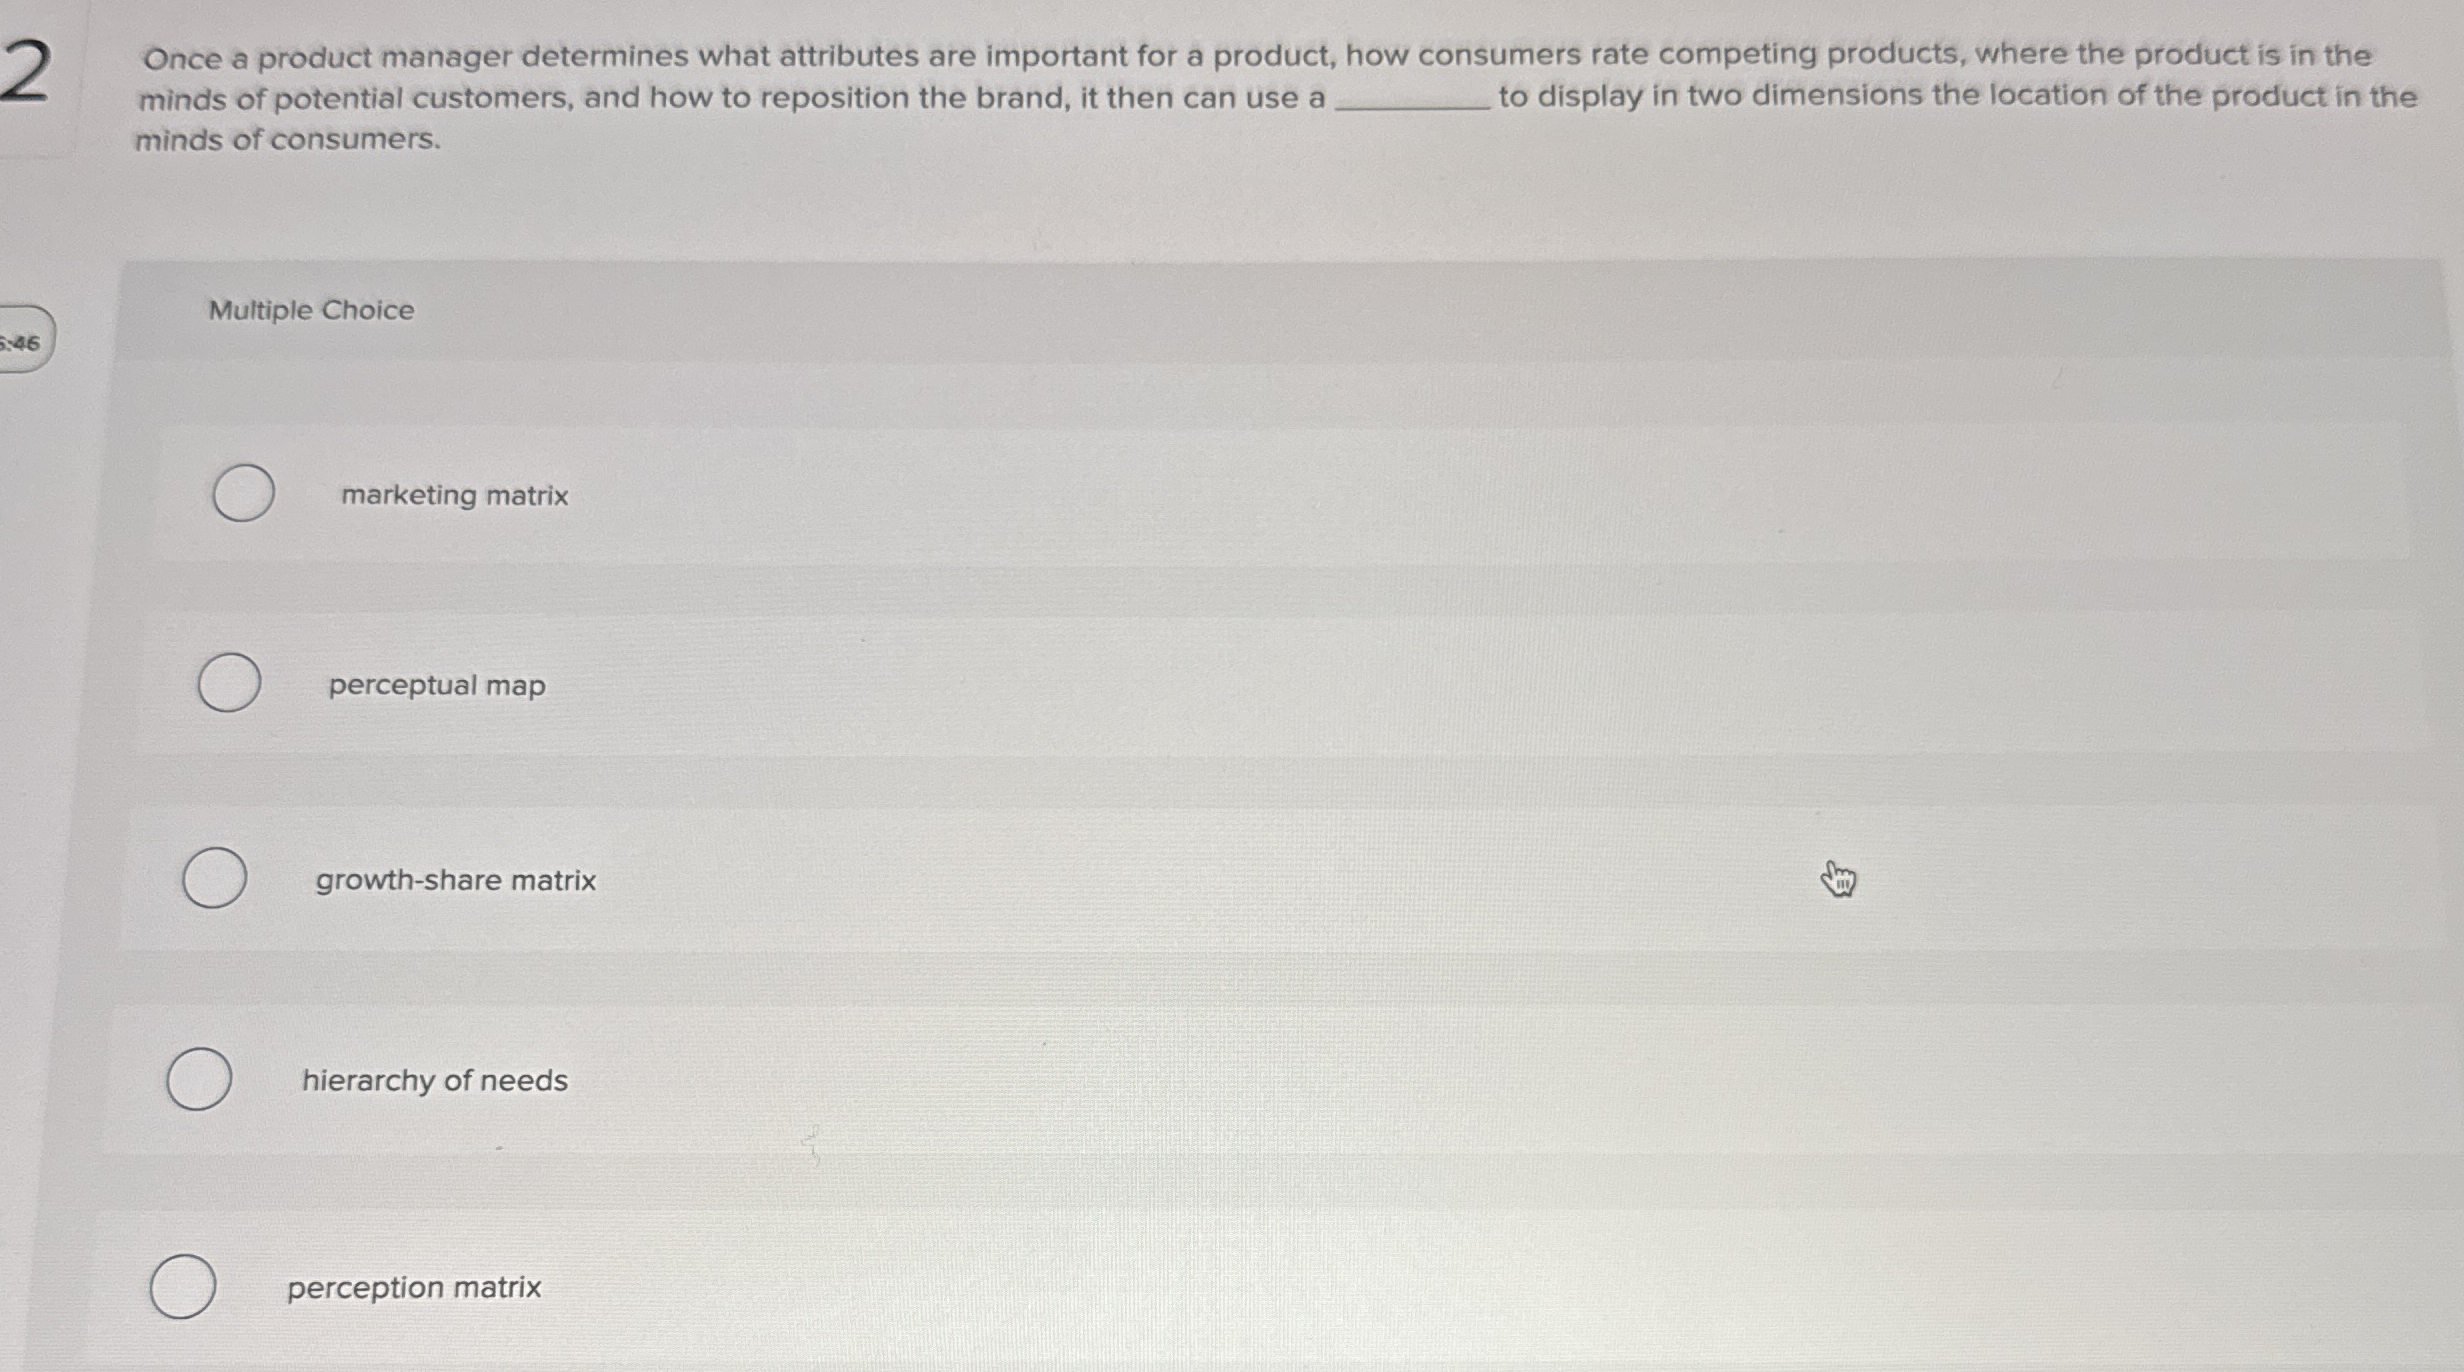The image size is (2464, 1372).
Task: Click the 'perceptual map' answer label text
Action: tap(436, 687)
